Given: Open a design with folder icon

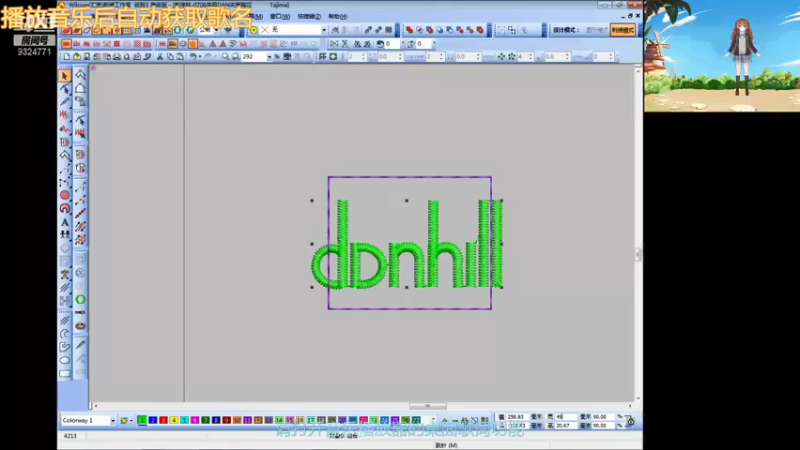Looking at the screenshot, I should click(77, 57).
